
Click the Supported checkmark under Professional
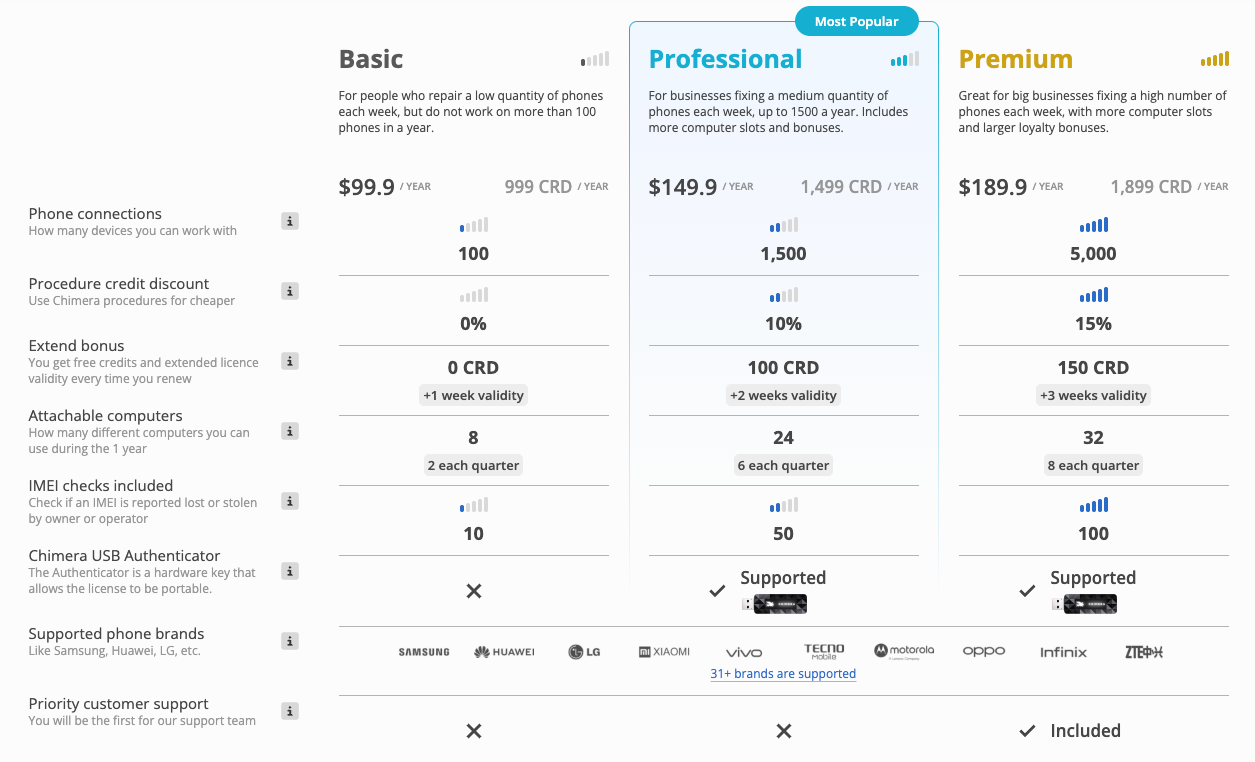[717, 591]
